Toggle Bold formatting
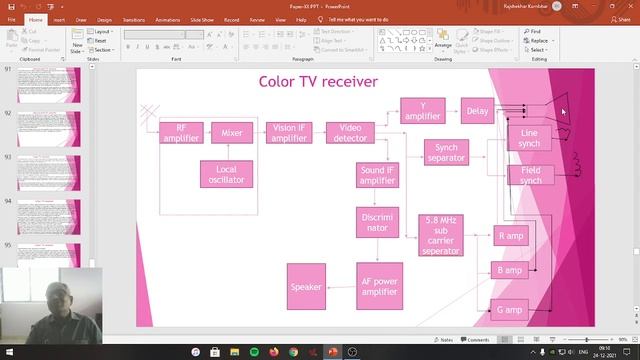 128,47
